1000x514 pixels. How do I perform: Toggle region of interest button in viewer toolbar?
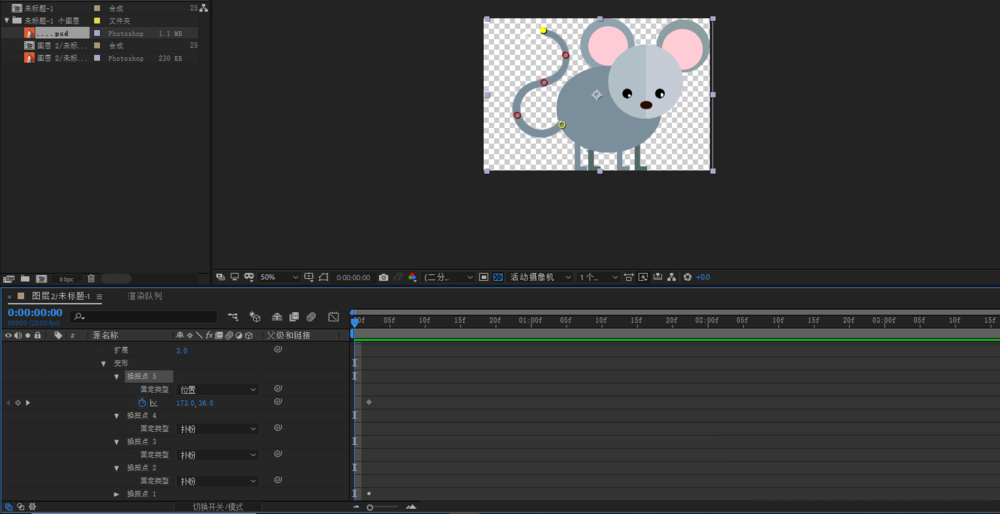pos(483,277)
